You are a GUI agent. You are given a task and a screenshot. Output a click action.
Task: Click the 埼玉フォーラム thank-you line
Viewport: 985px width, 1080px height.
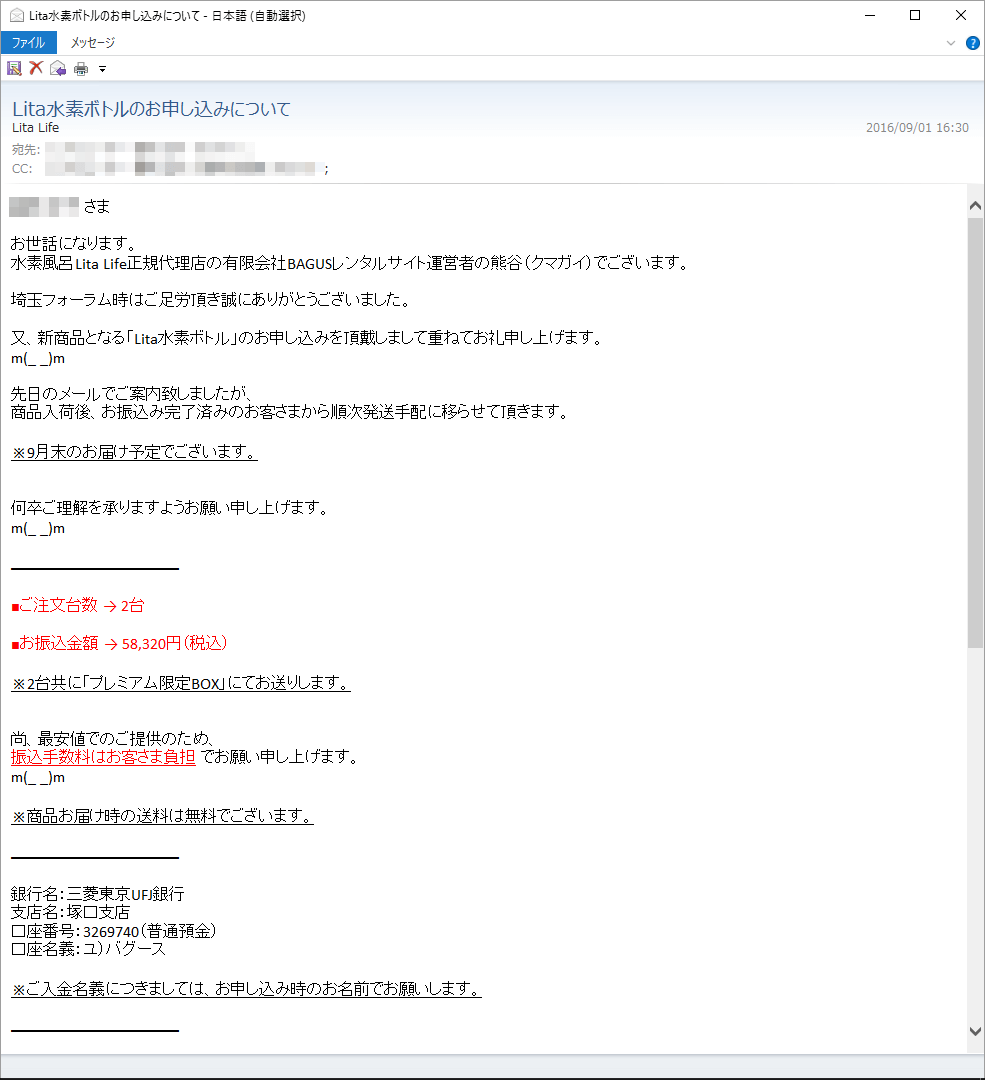tap(211, 300)
